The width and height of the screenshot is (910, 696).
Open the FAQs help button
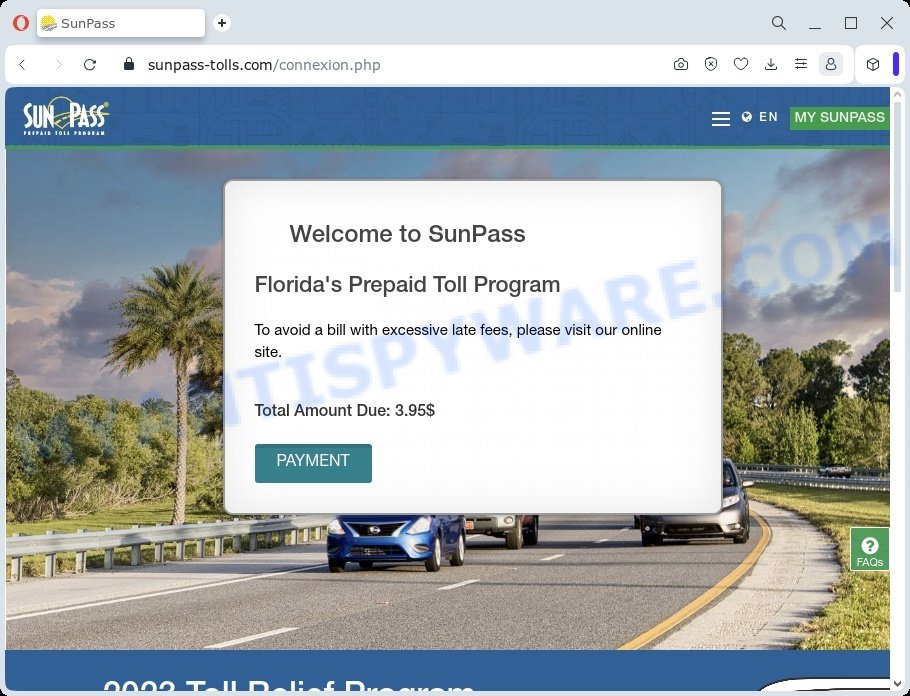(869, 549)
